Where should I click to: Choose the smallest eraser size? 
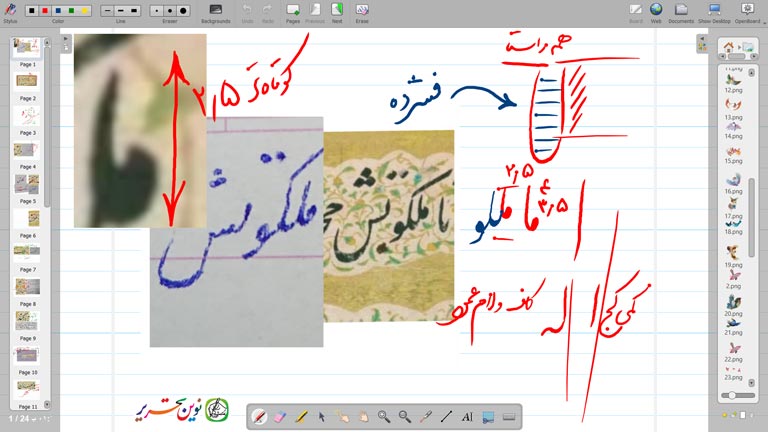click(x=159, y=10)
